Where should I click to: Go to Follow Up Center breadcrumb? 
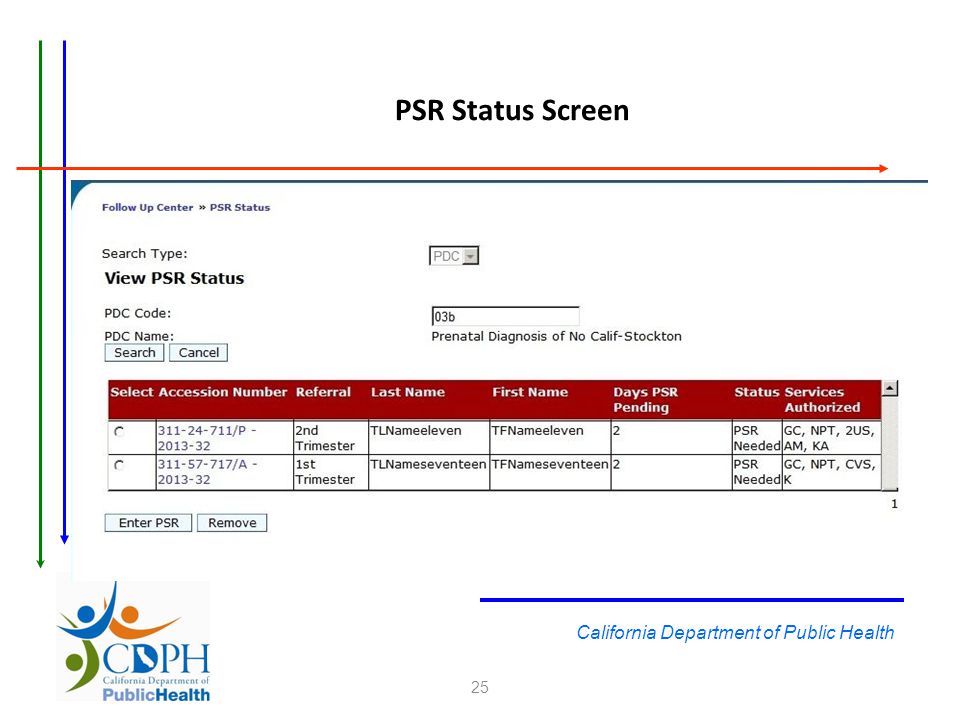pyautogui.click(x=147, y=208)
